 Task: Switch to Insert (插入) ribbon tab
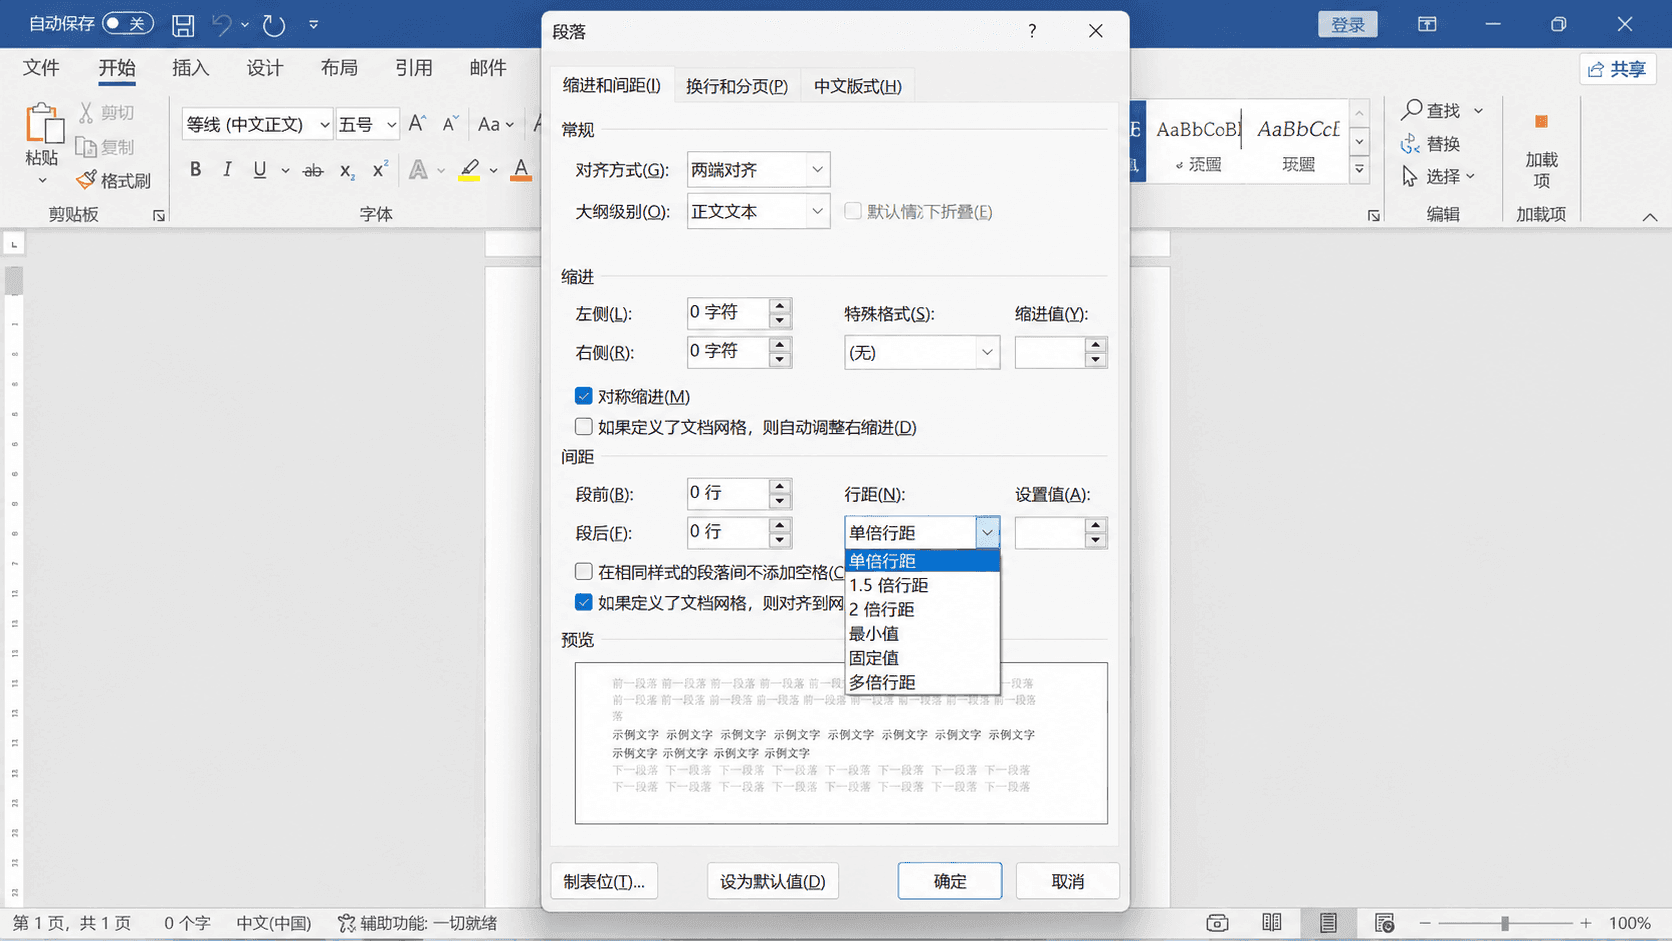click(190, 68)
